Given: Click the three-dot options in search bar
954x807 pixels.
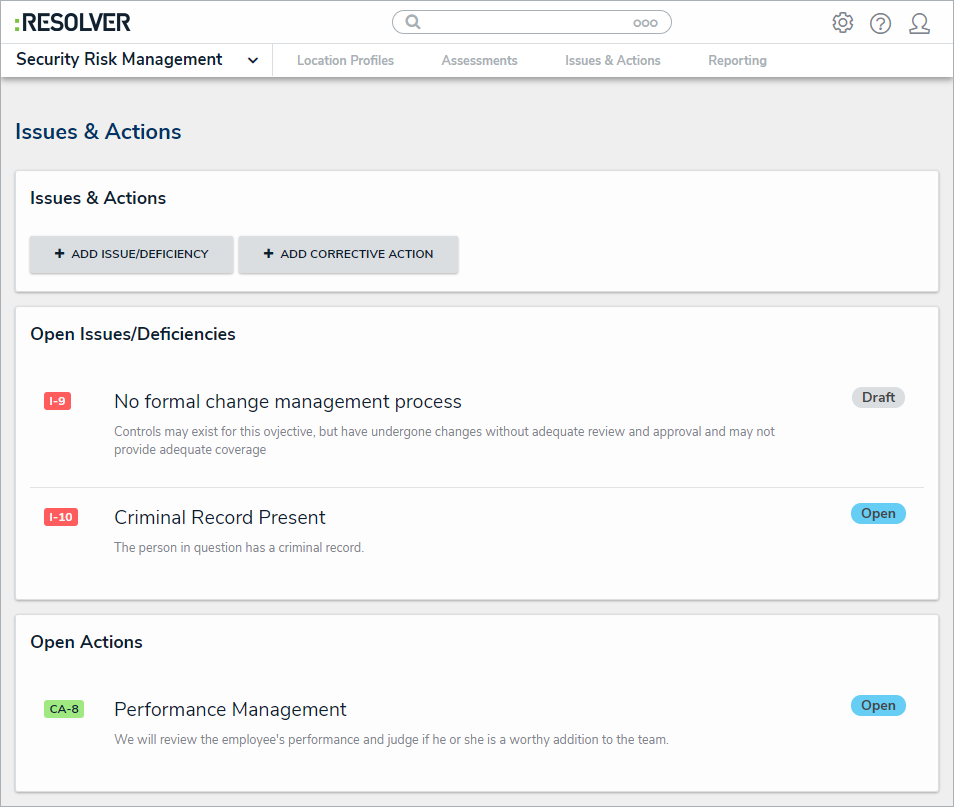Looking at the screenshot, I should pos(645,23).
